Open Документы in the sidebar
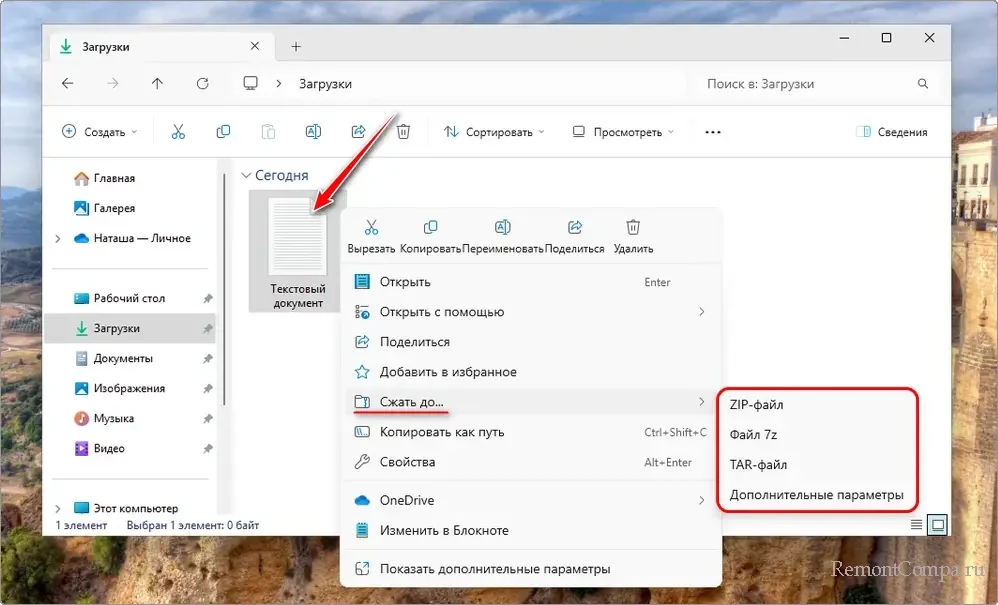998x605 pixels. coord(123,358)
